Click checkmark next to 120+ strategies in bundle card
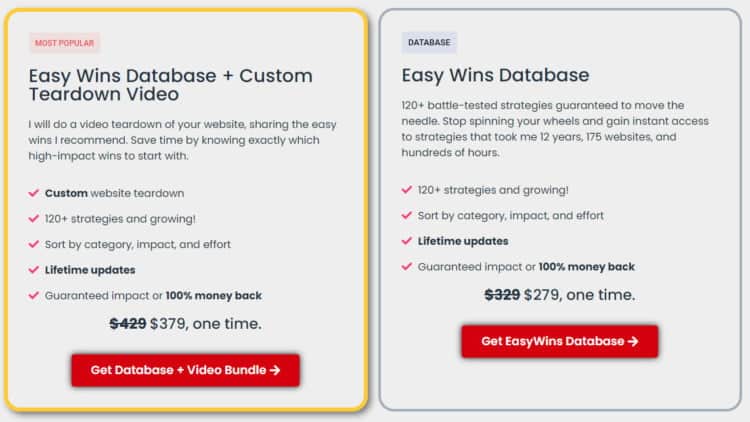 (33, 219)
